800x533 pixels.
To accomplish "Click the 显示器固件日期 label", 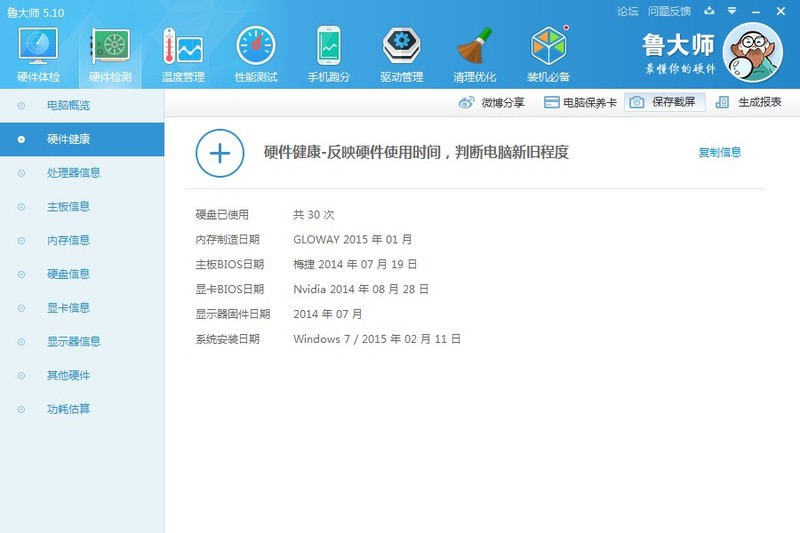I will coord(233,314).
